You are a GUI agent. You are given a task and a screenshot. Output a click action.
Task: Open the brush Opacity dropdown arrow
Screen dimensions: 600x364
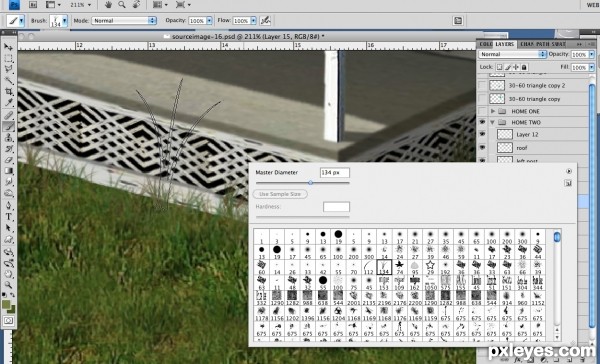209,21
